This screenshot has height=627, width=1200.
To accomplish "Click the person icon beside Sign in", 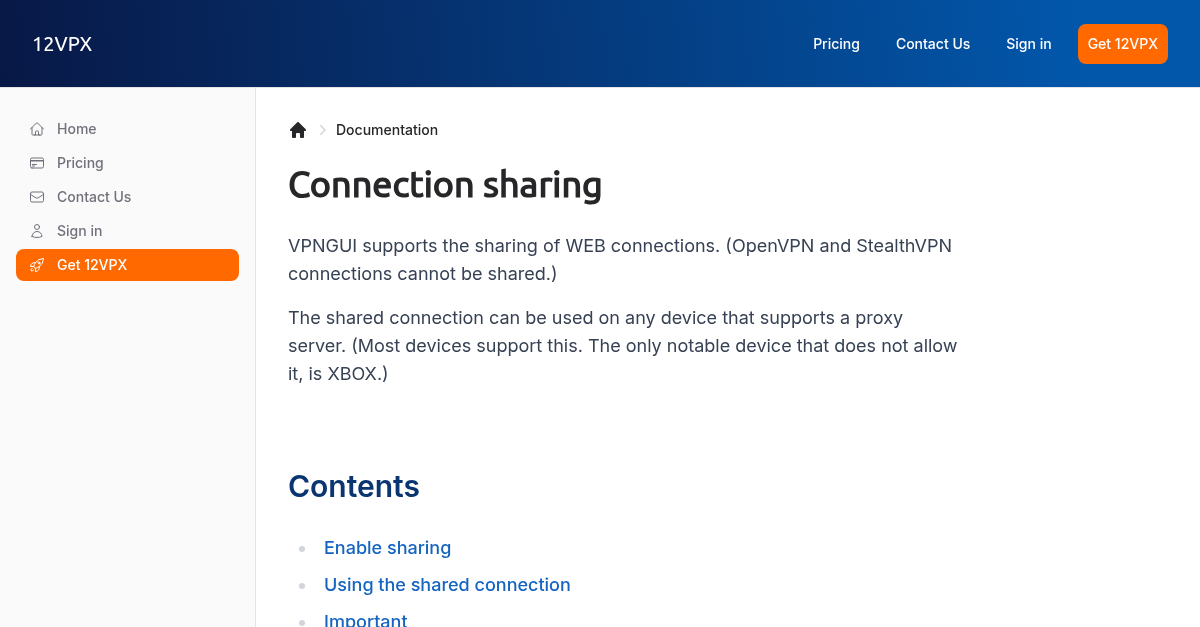I will tap(36, 231).
